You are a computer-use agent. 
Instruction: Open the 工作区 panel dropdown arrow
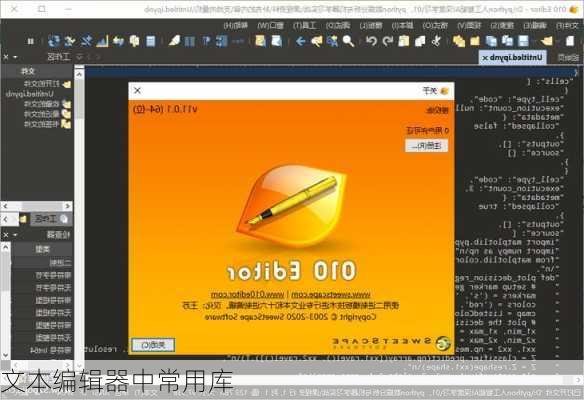pyautogui.click(x=15, y=57)
